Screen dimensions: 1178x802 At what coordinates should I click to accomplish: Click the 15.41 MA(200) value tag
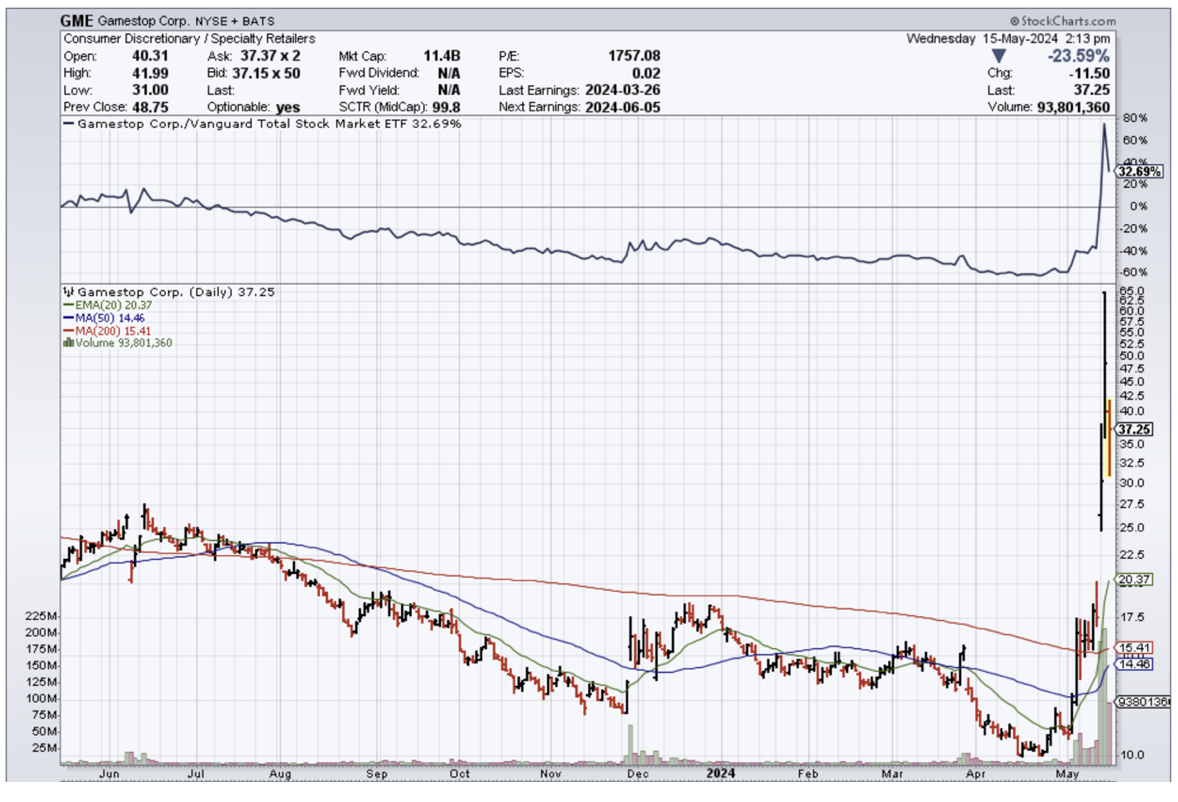click(1132, 647)
